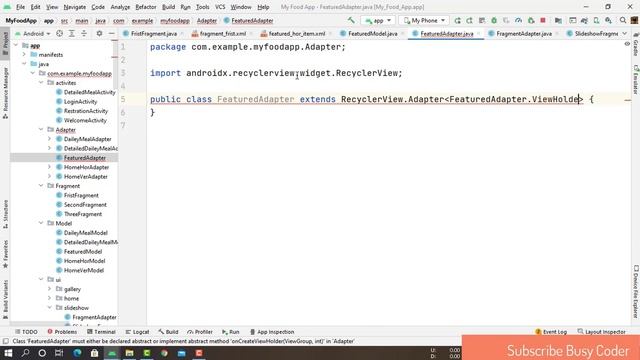
Task: Expand the DaileyMealAdapter node
Action: [49, 139]
